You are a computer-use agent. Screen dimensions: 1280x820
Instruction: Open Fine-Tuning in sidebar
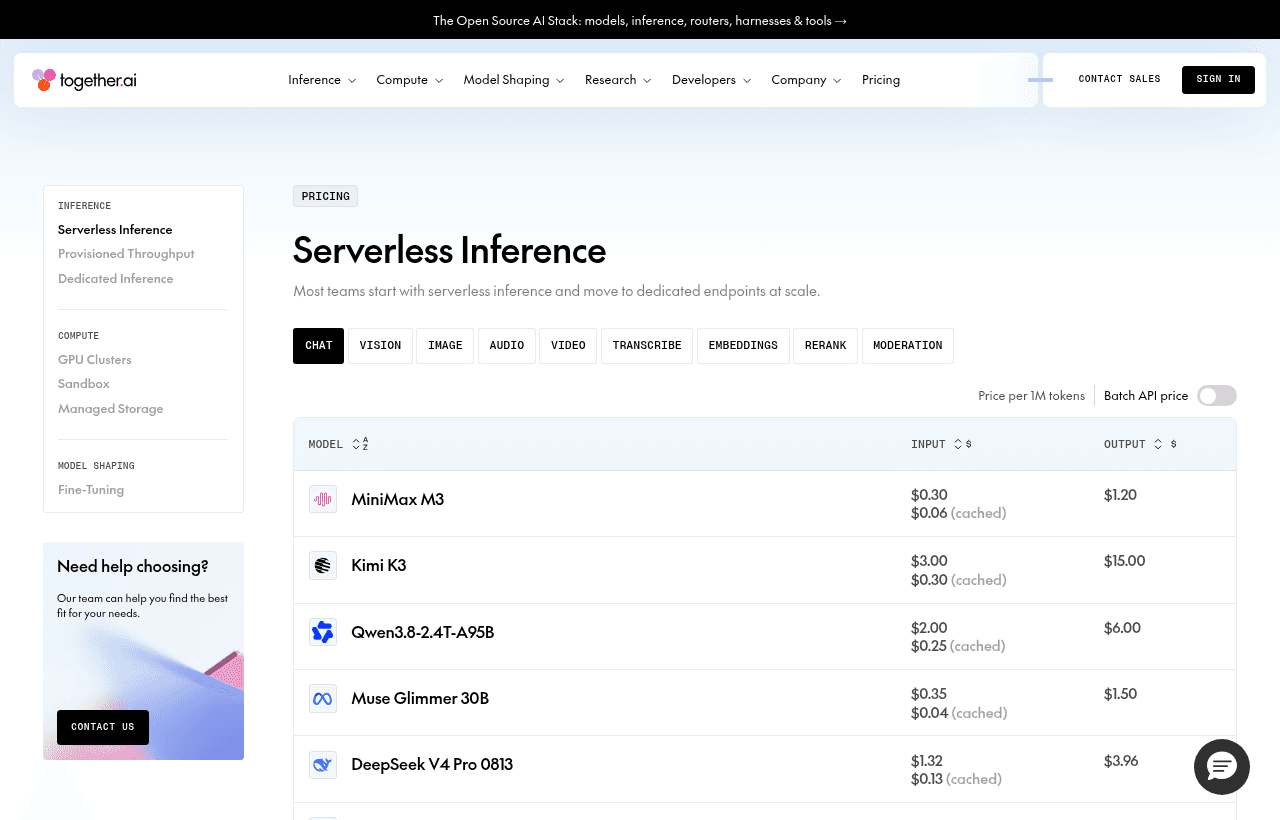pos(91,490)
